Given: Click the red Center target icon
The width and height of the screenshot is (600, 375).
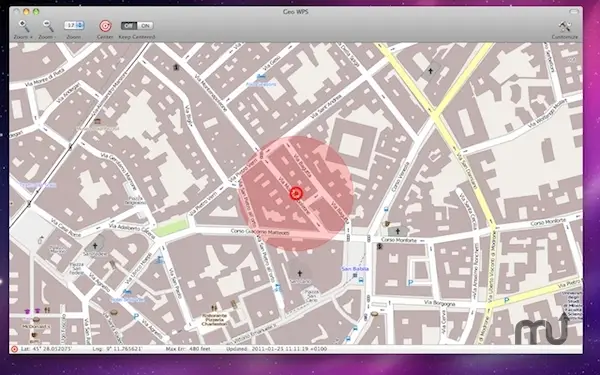Looking at the screenshot, I should [105, 26].
